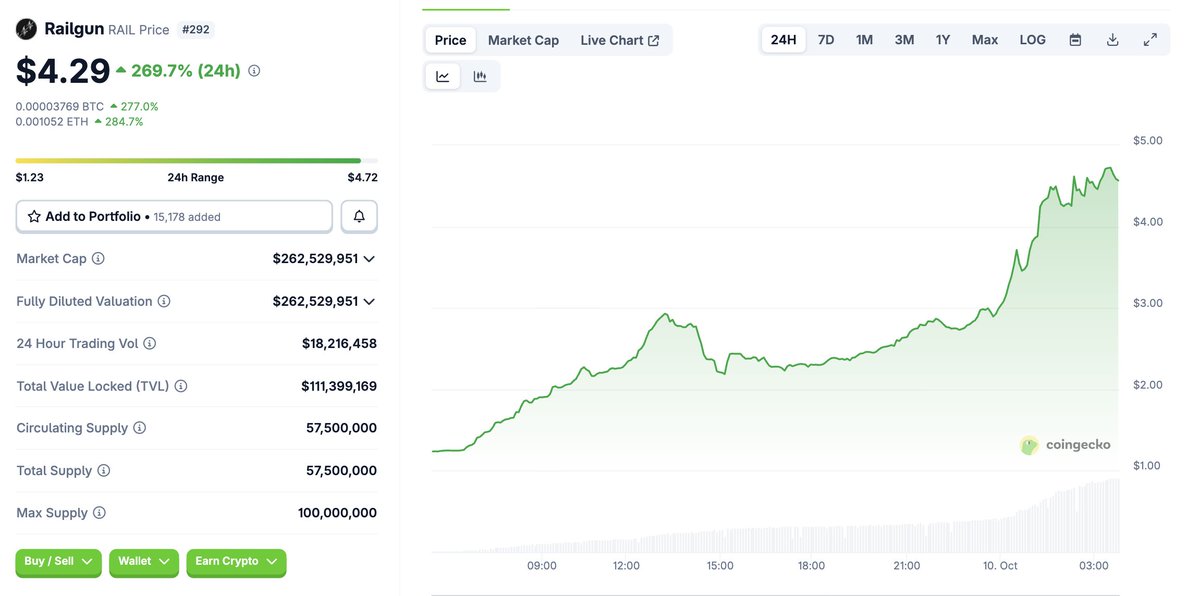
Task: Click the price alert bell icon
Action: click(x=359, y=216)
